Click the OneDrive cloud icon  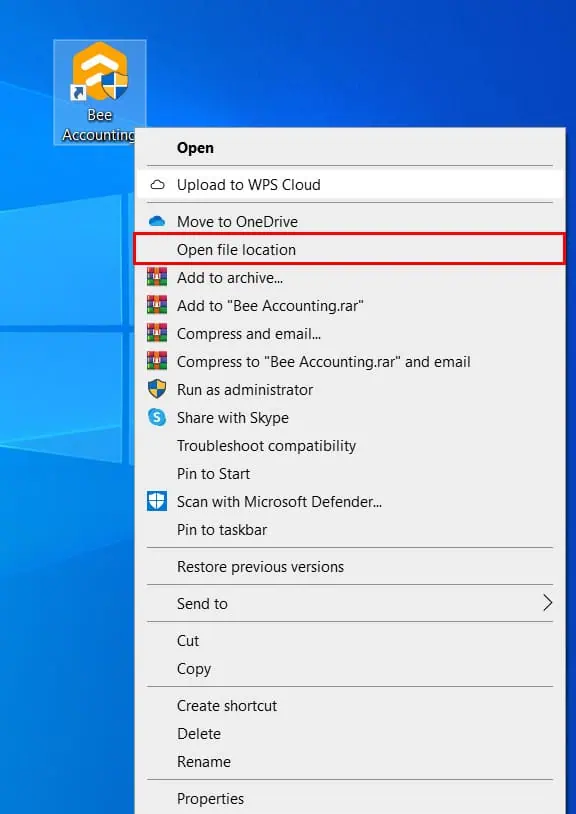157,222
